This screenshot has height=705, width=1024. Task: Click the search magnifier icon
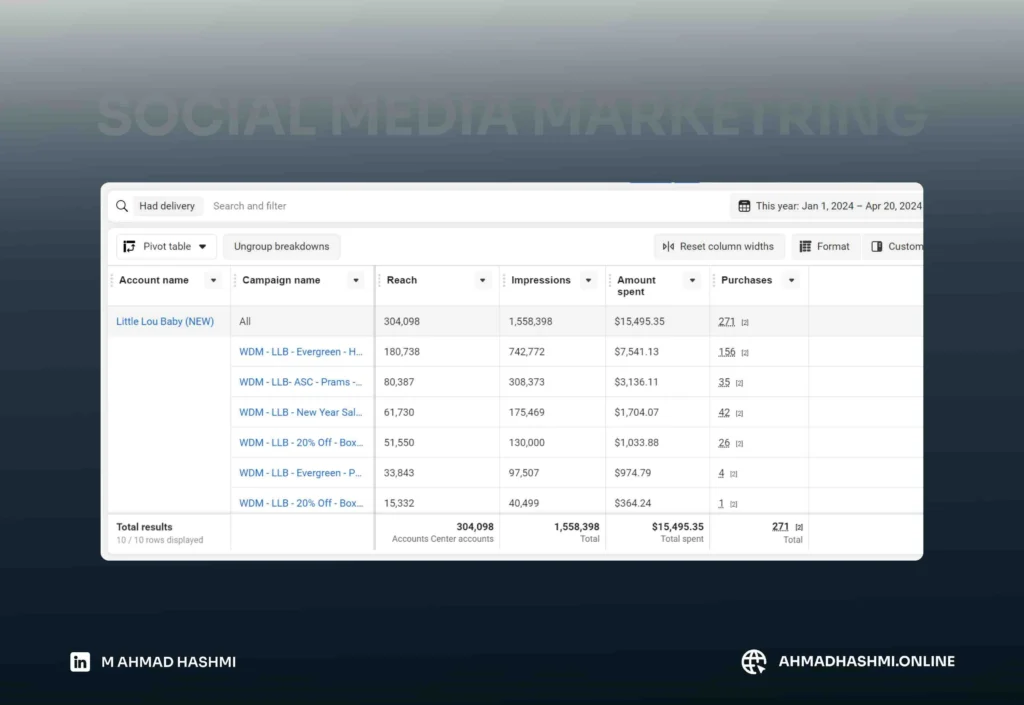coord(122,206)
